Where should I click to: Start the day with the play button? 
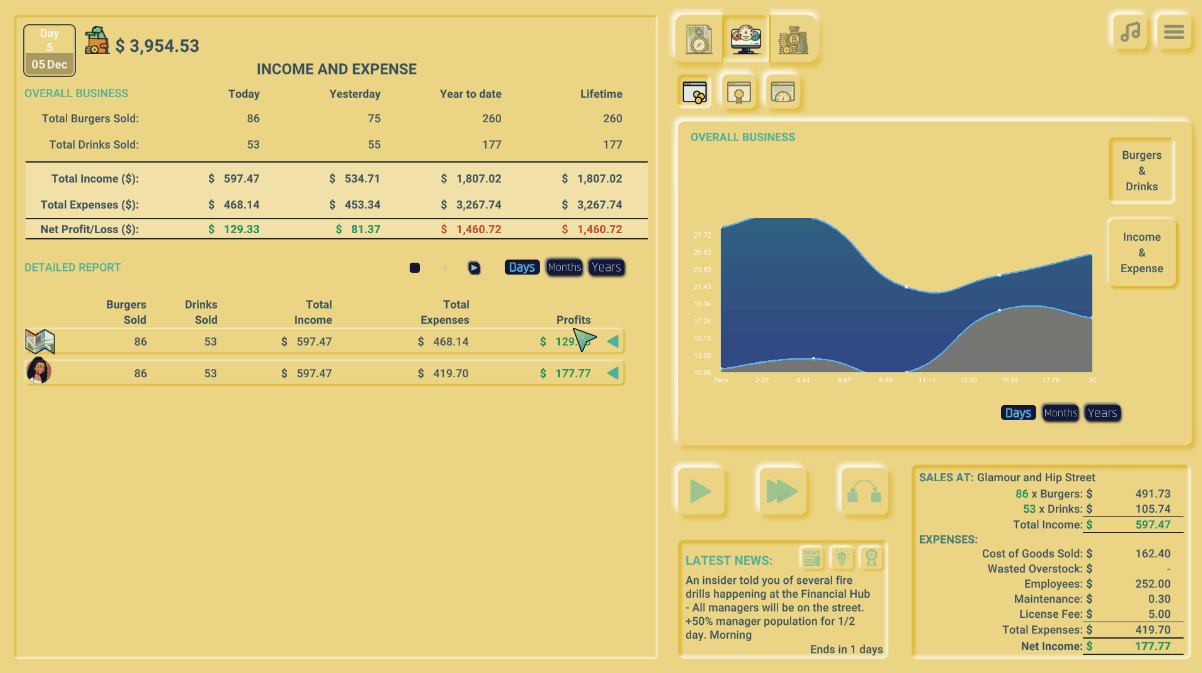point(701,491)
